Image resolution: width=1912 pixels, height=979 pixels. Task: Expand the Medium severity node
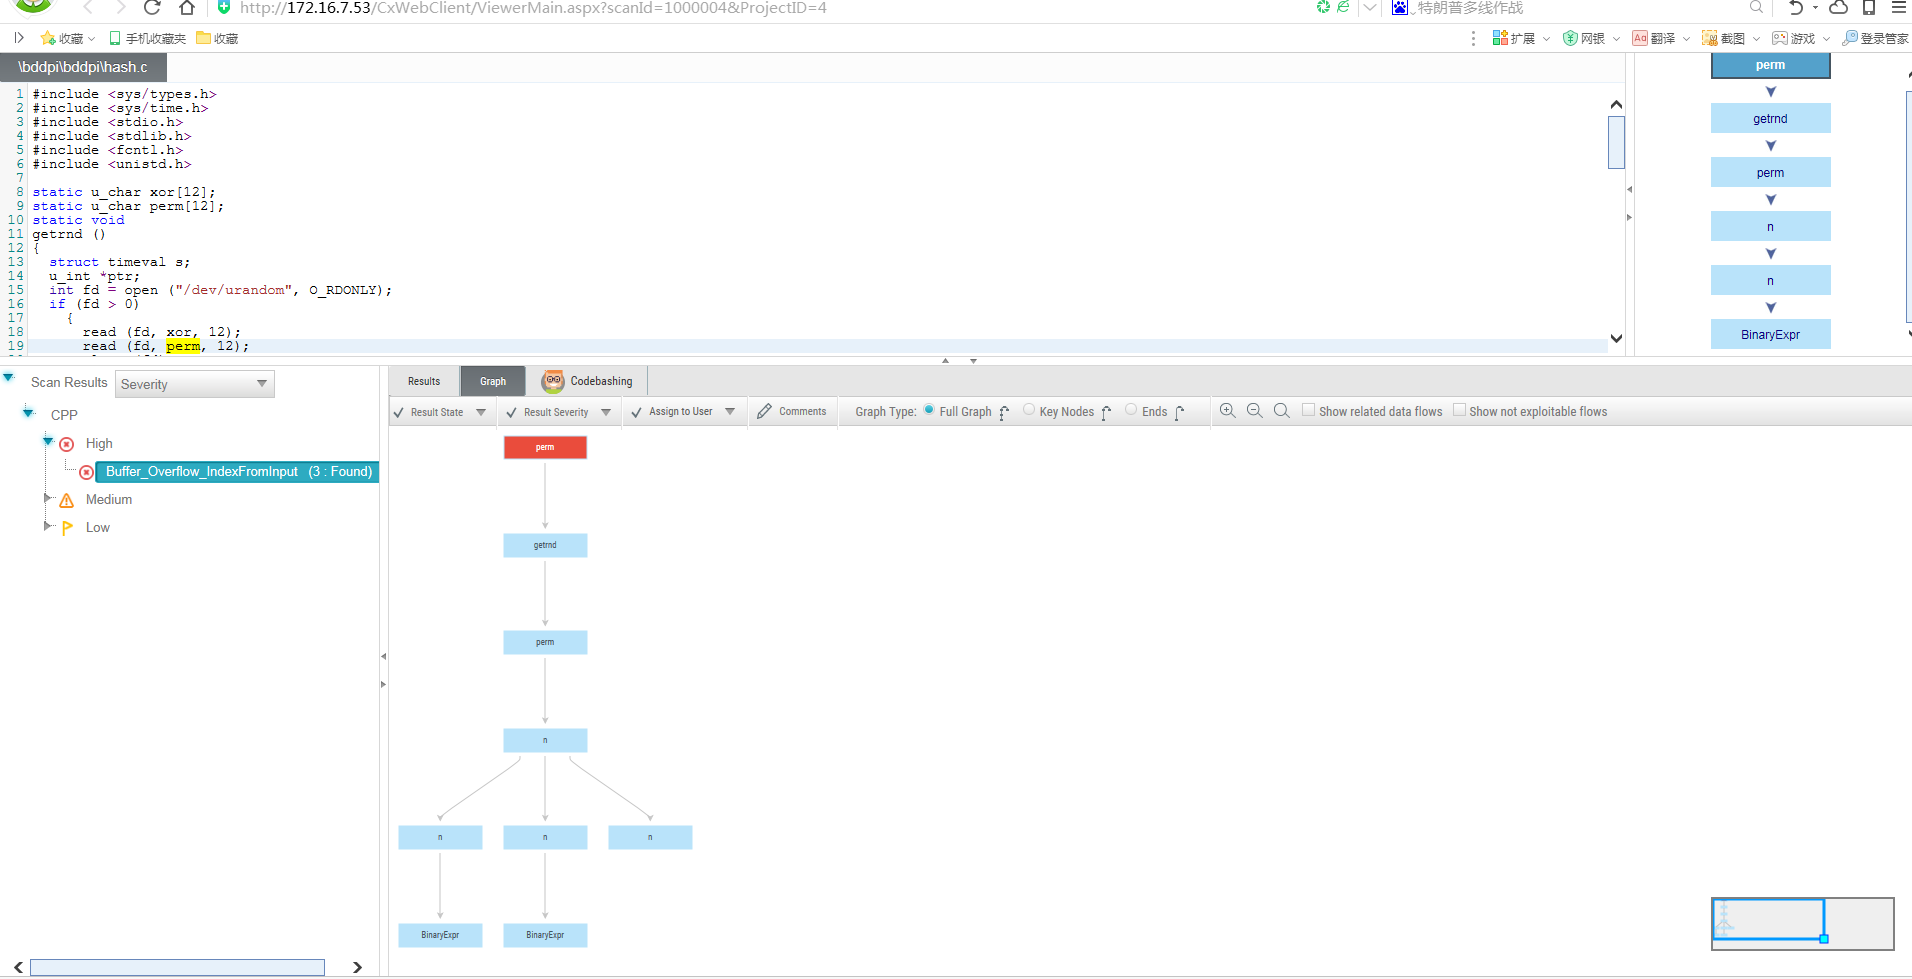[48, 497]
